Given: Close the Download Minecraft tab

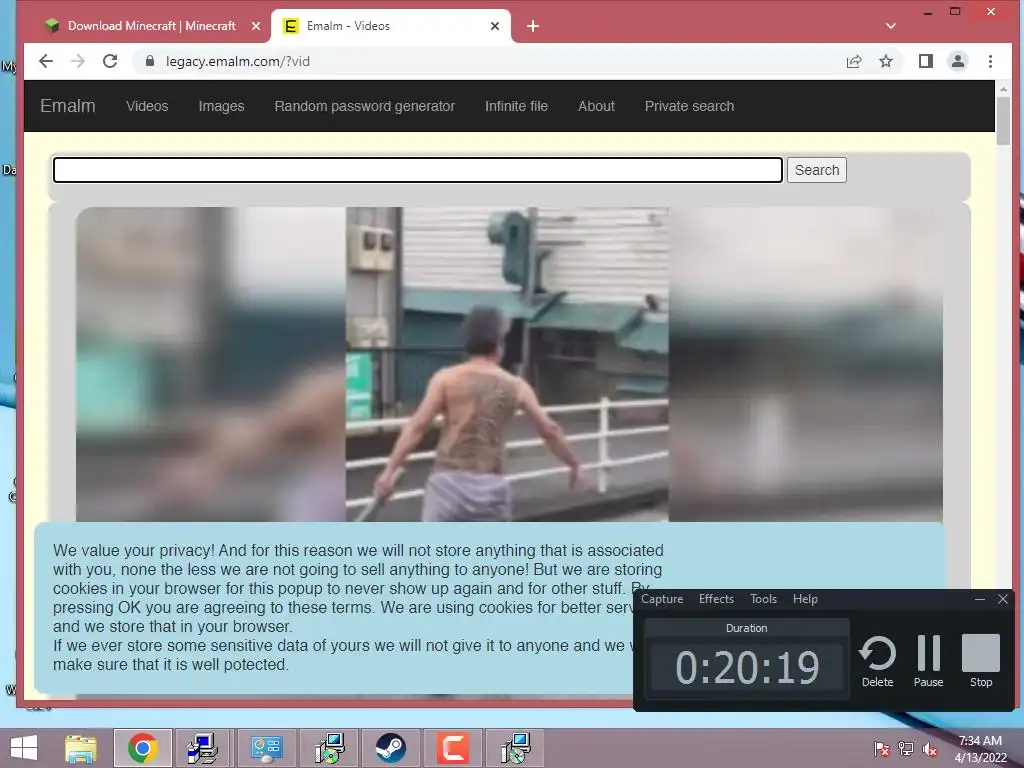Looking at the screenshot, I should click(256, 26).
